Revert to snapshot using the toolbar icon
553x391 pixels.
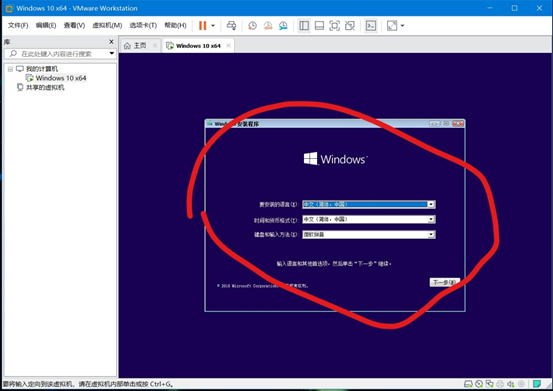pyautogui.click(x=268, y=25)
